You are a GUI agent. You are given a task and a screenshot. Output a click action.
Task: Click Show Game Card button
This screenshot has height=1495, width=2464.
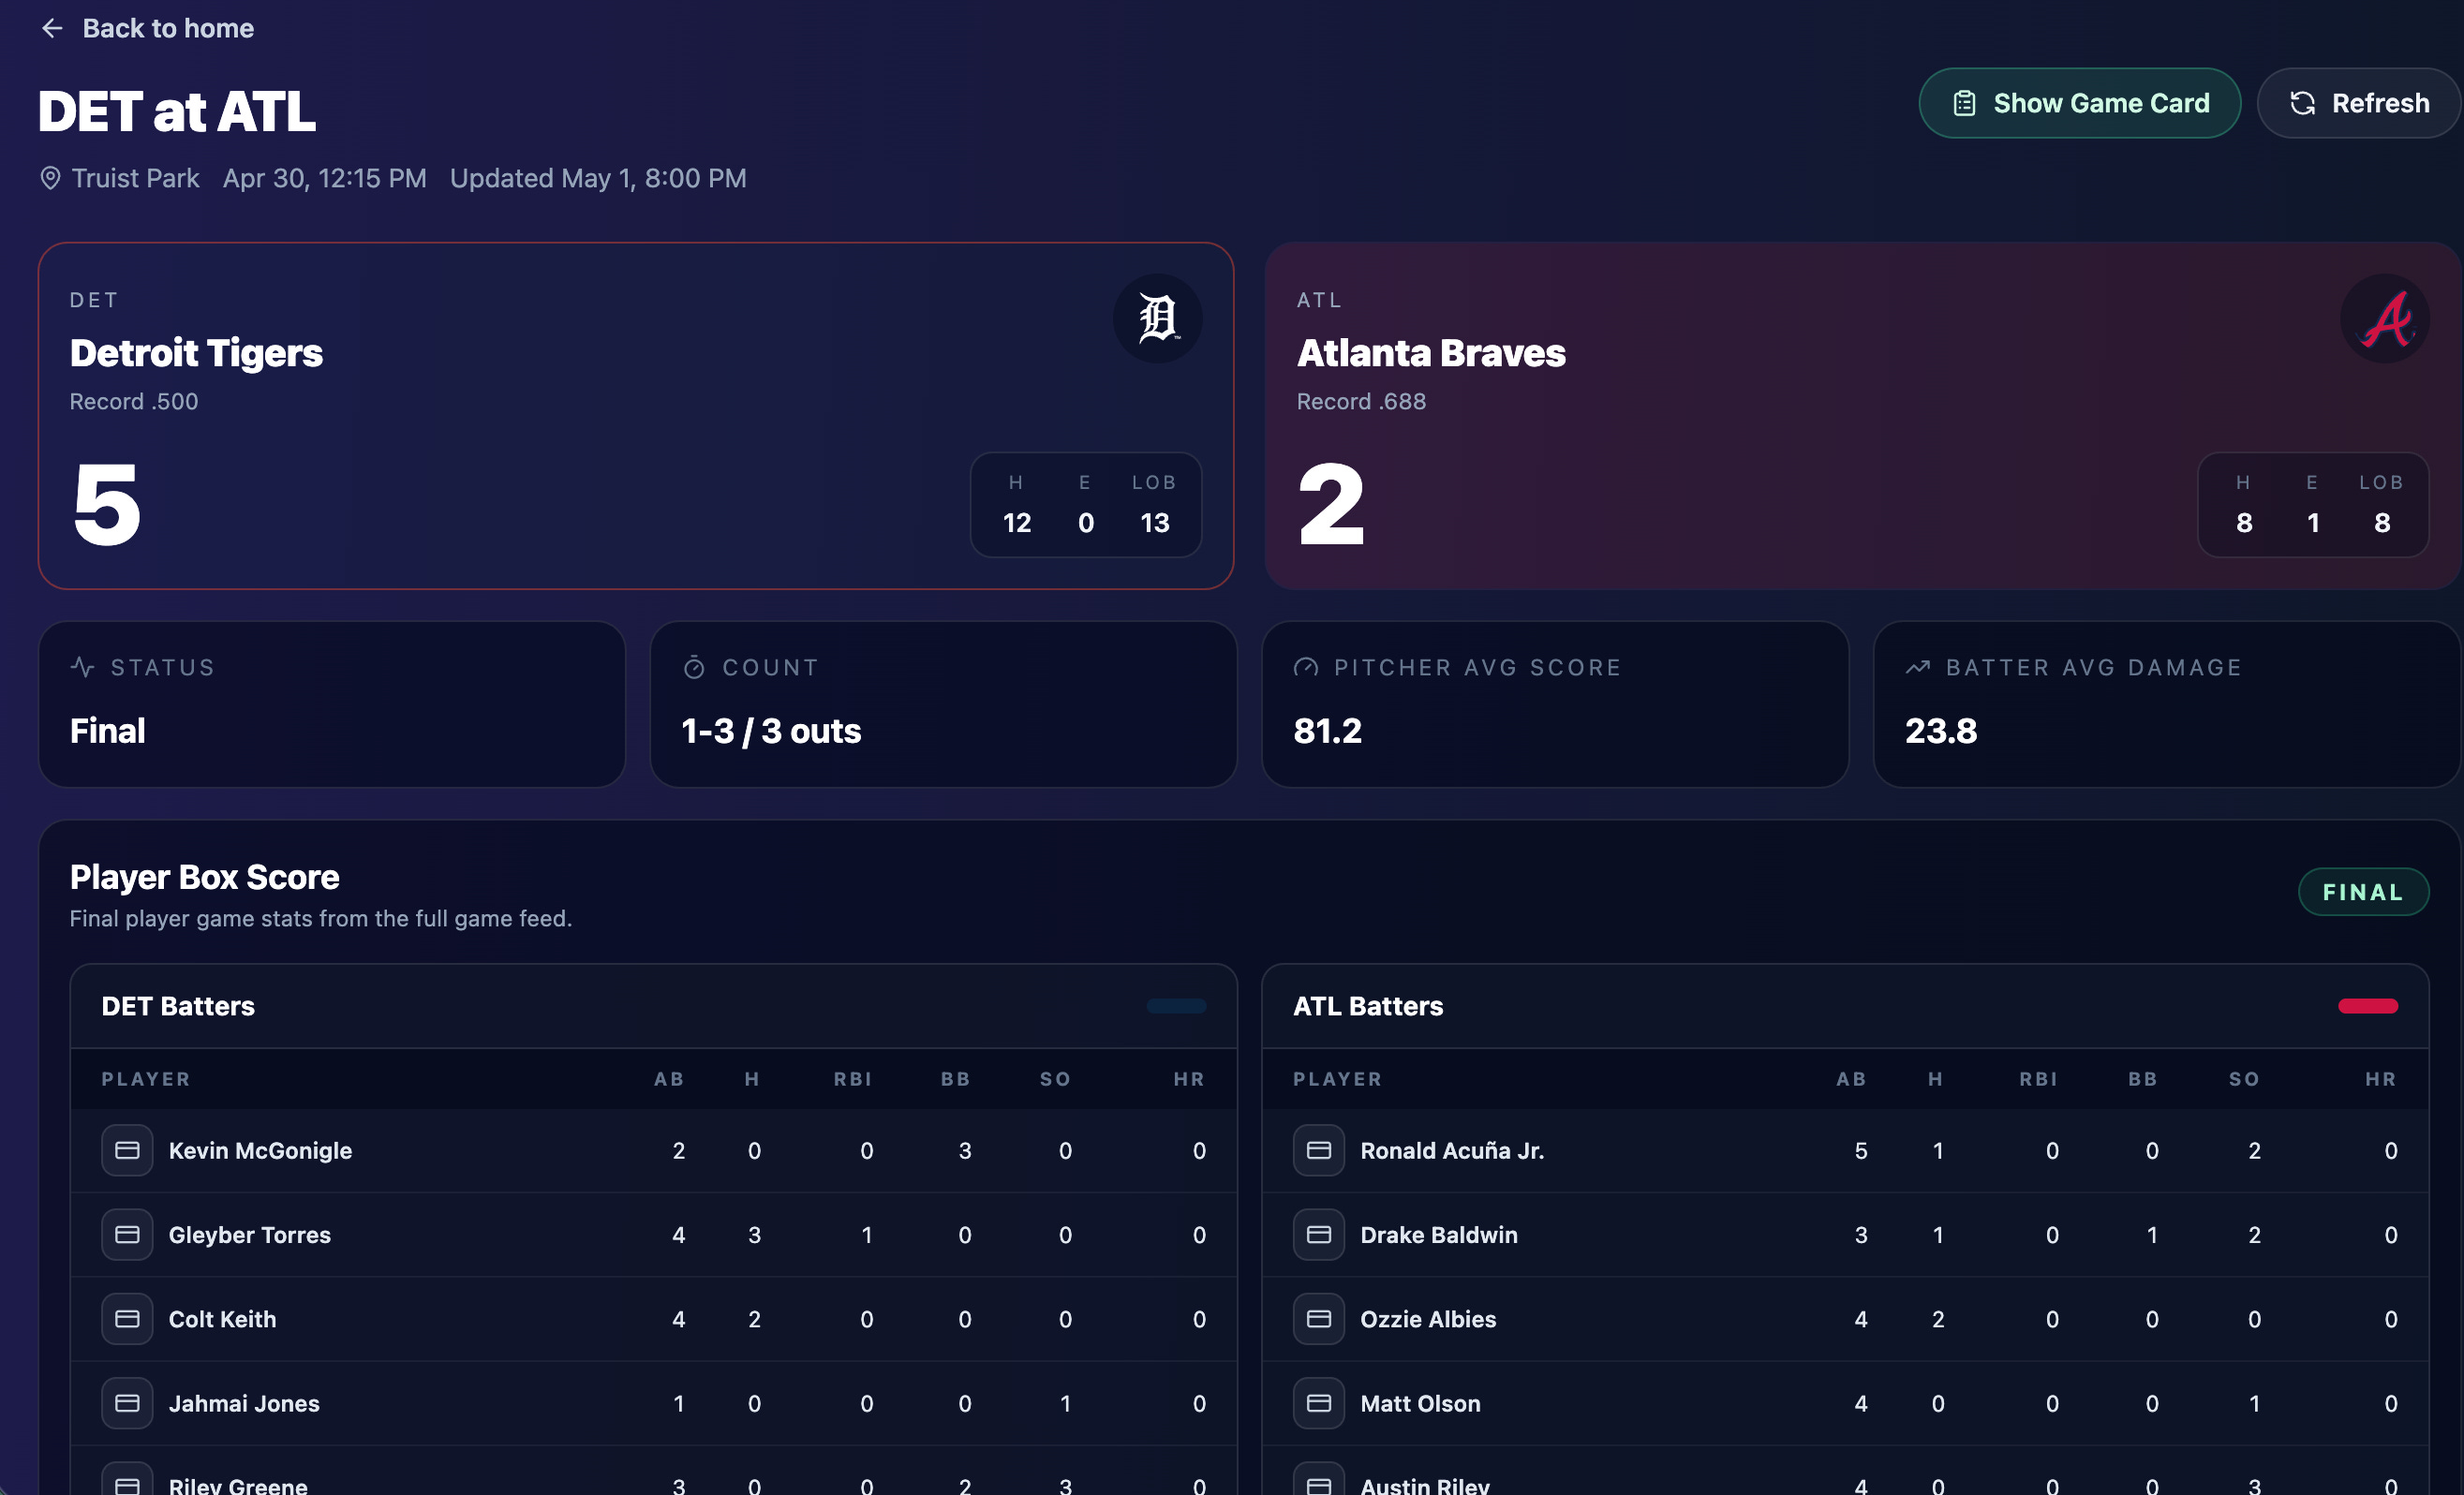[2079, 103]
